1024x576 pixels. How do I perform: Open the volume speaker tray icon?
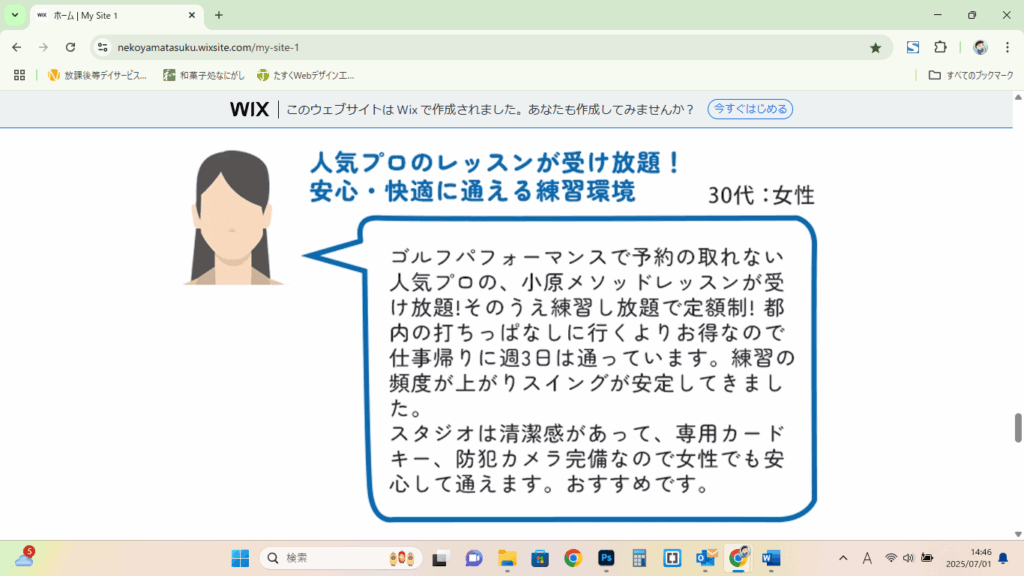pyautogui.click(x=908, y=558)
